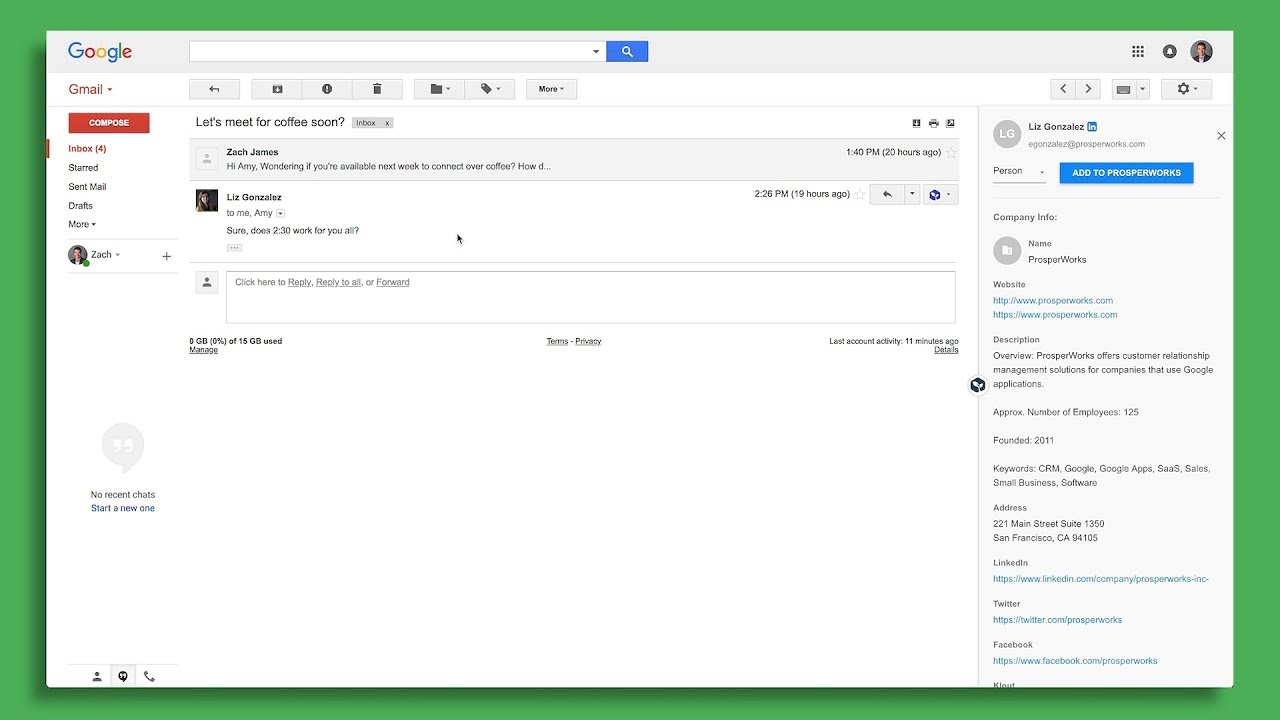Expand search options arrow
This screenshot has width=1280, height=720.
point(596,51)
